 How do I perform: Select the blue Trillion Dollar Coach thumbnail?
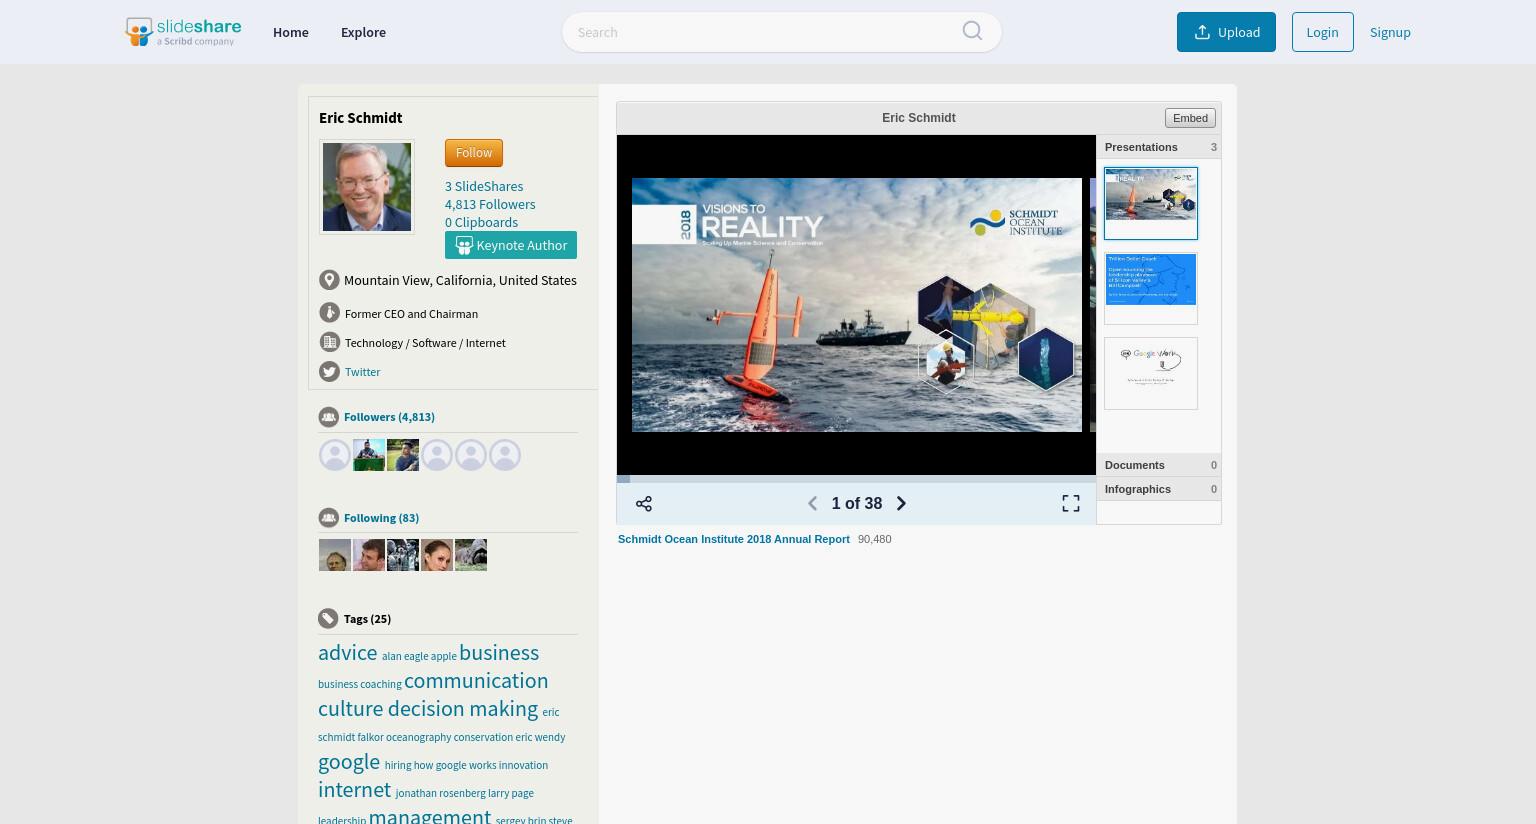(1151, 288)
